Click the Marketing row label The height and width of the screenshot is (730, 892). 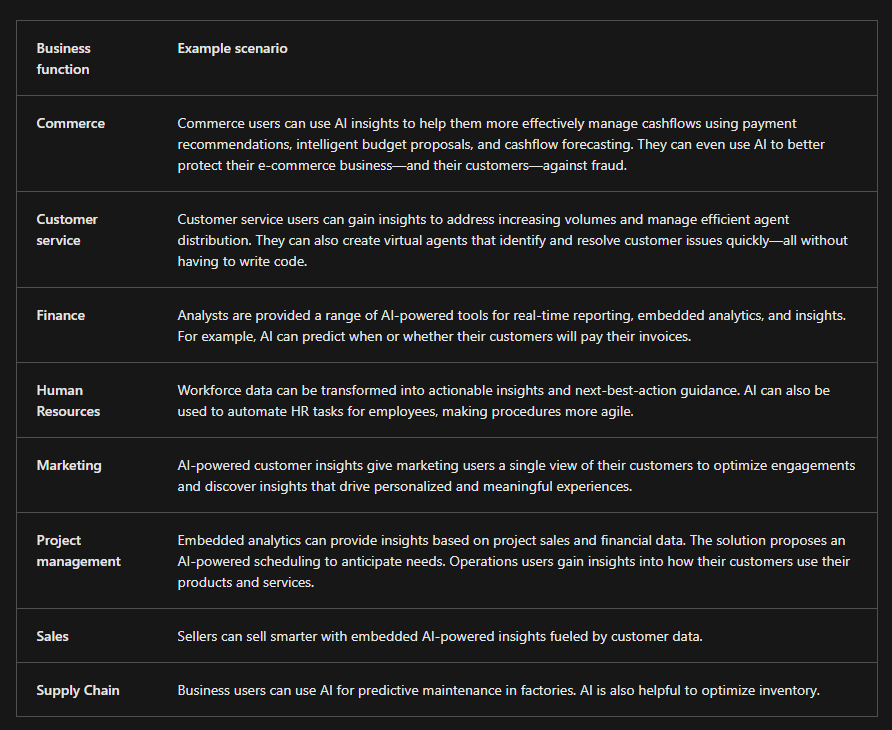click(69, 465)
